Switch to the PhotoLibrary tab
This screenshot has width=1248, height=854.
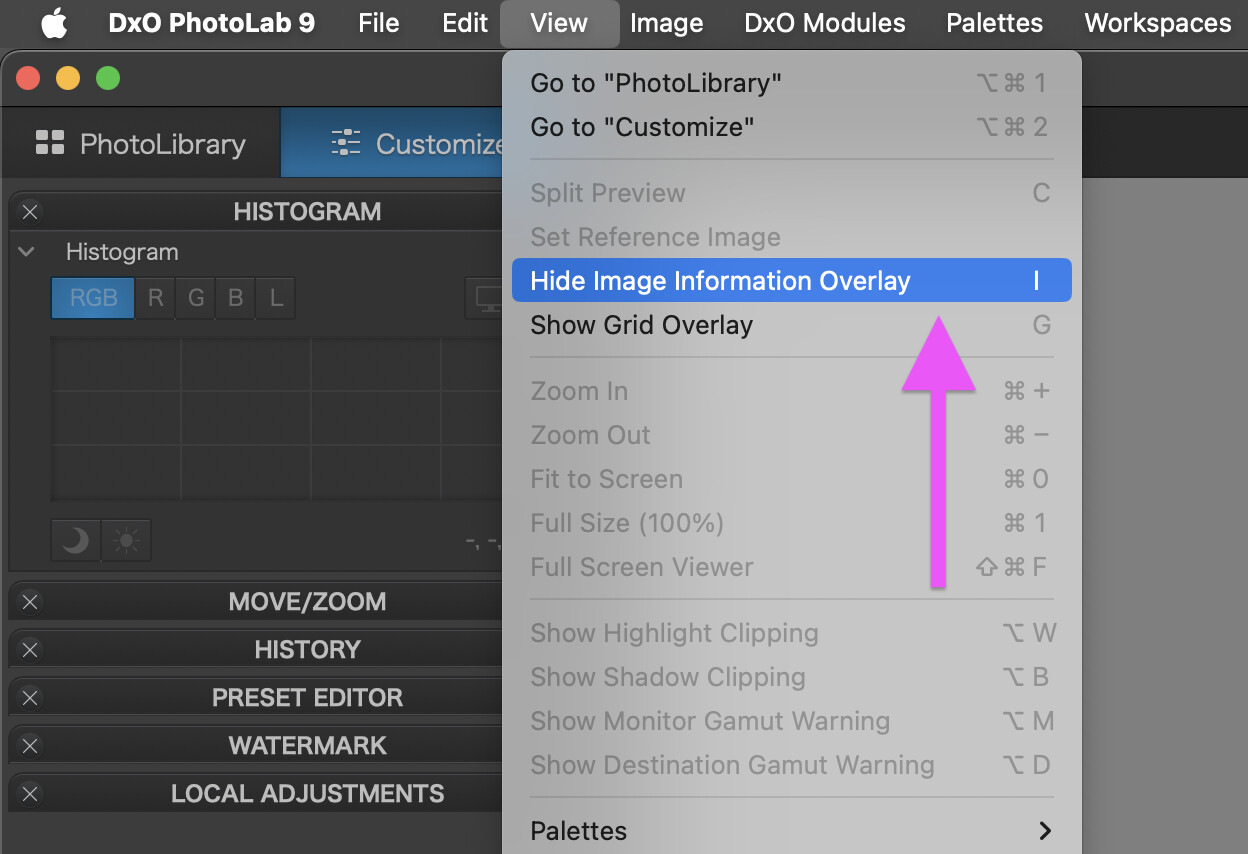(x=141, y=144)
